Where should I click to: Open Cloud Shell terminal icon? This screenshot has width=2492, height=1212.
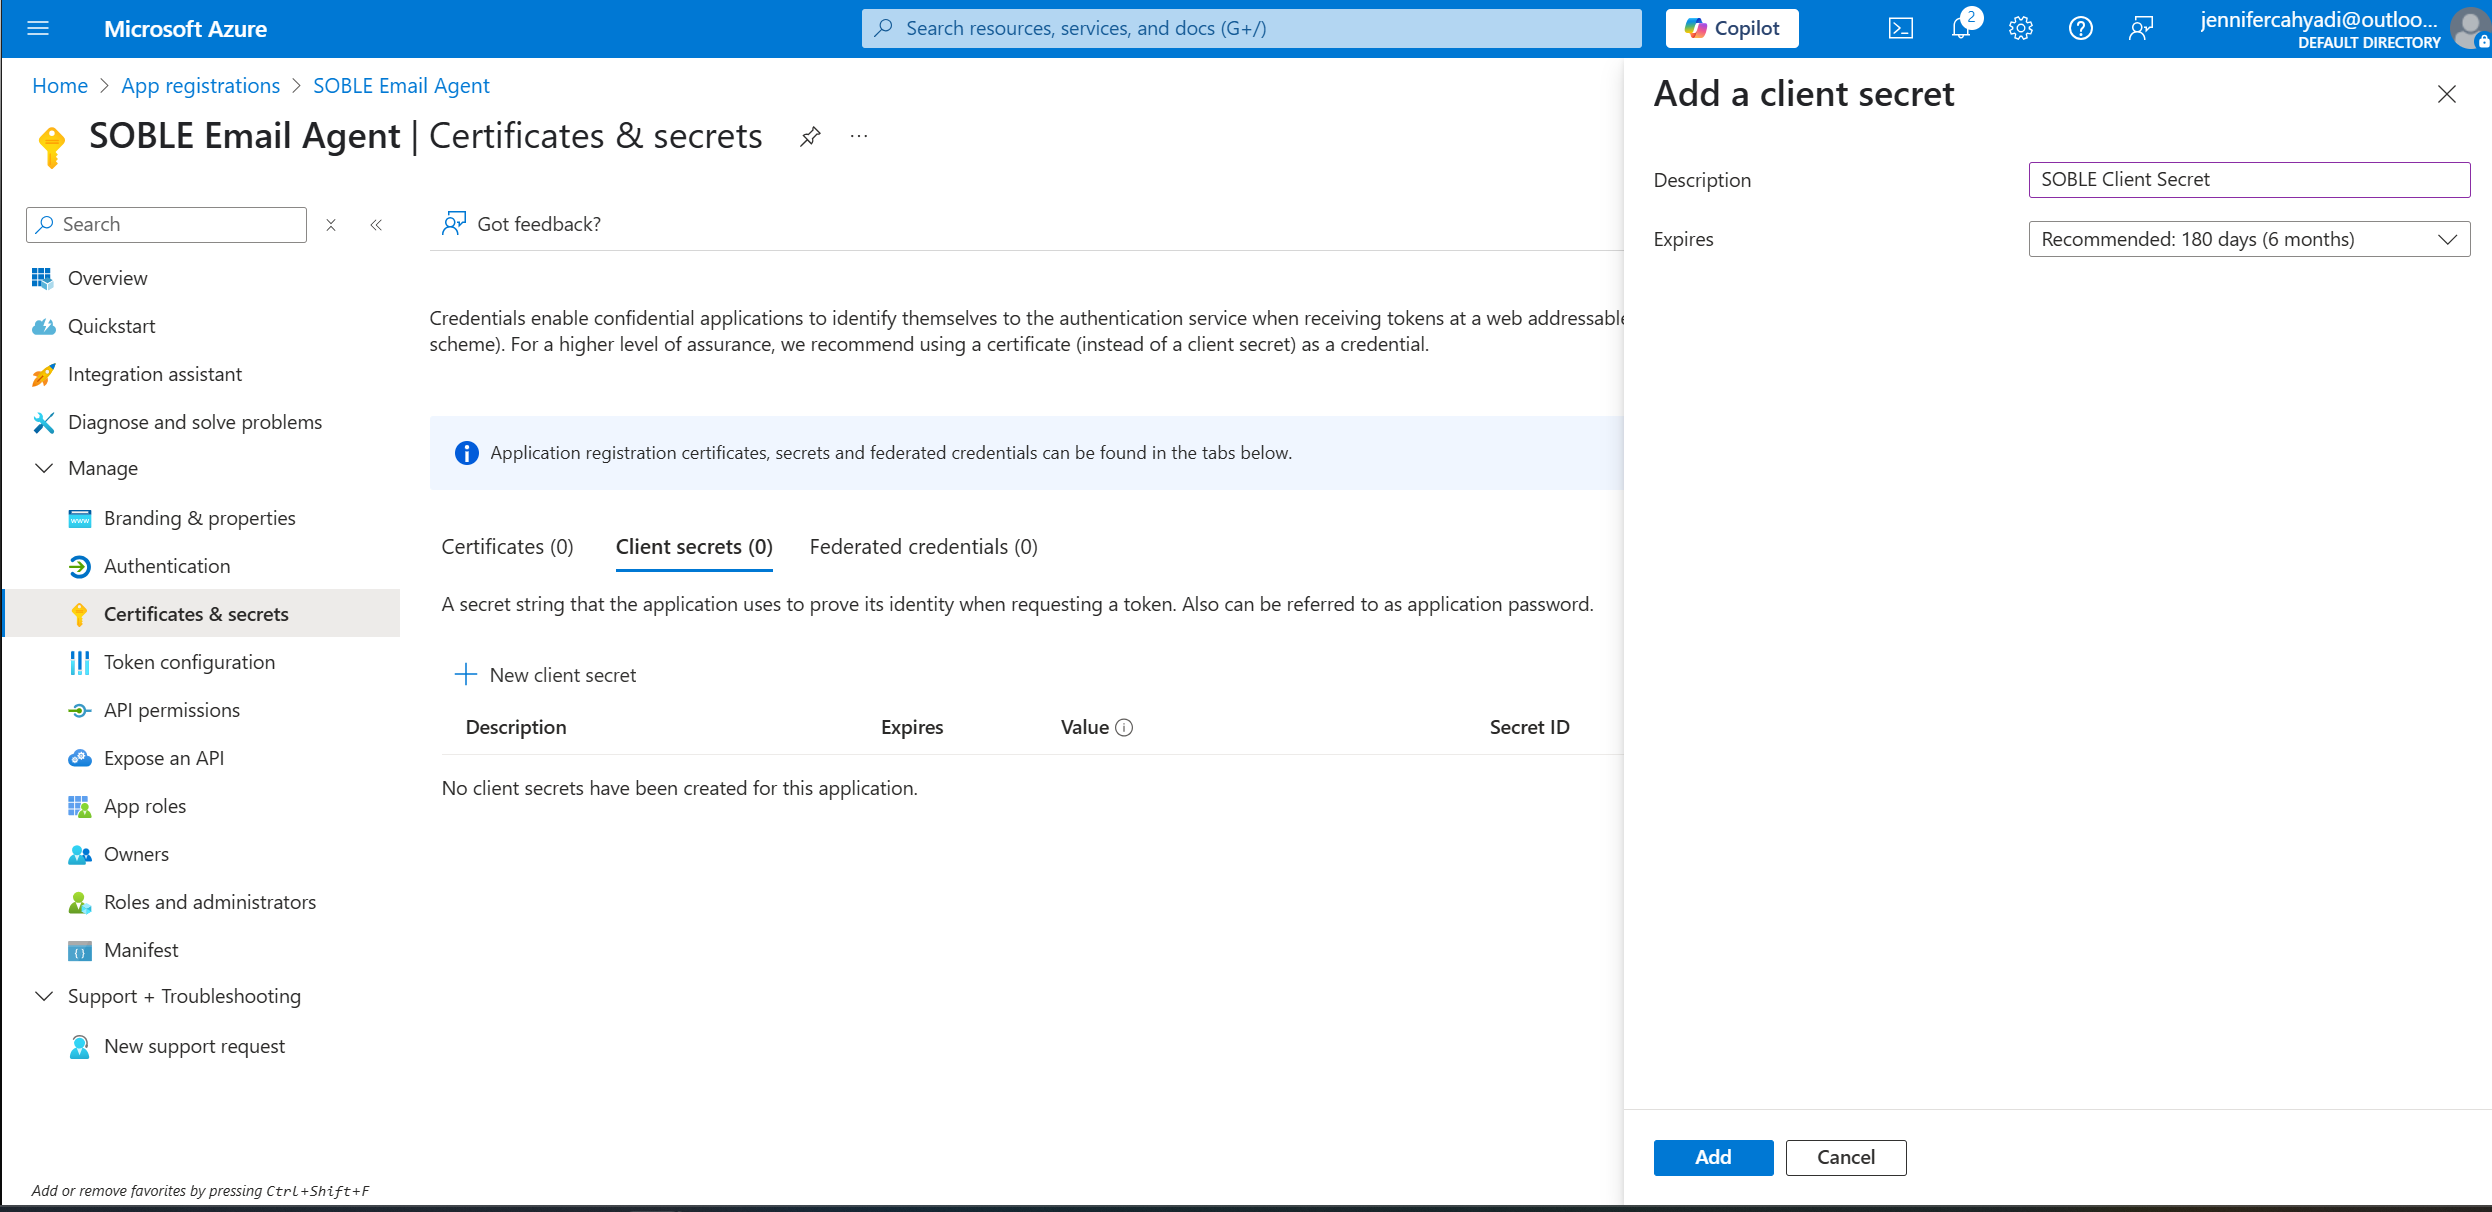tap(1900, 29)
